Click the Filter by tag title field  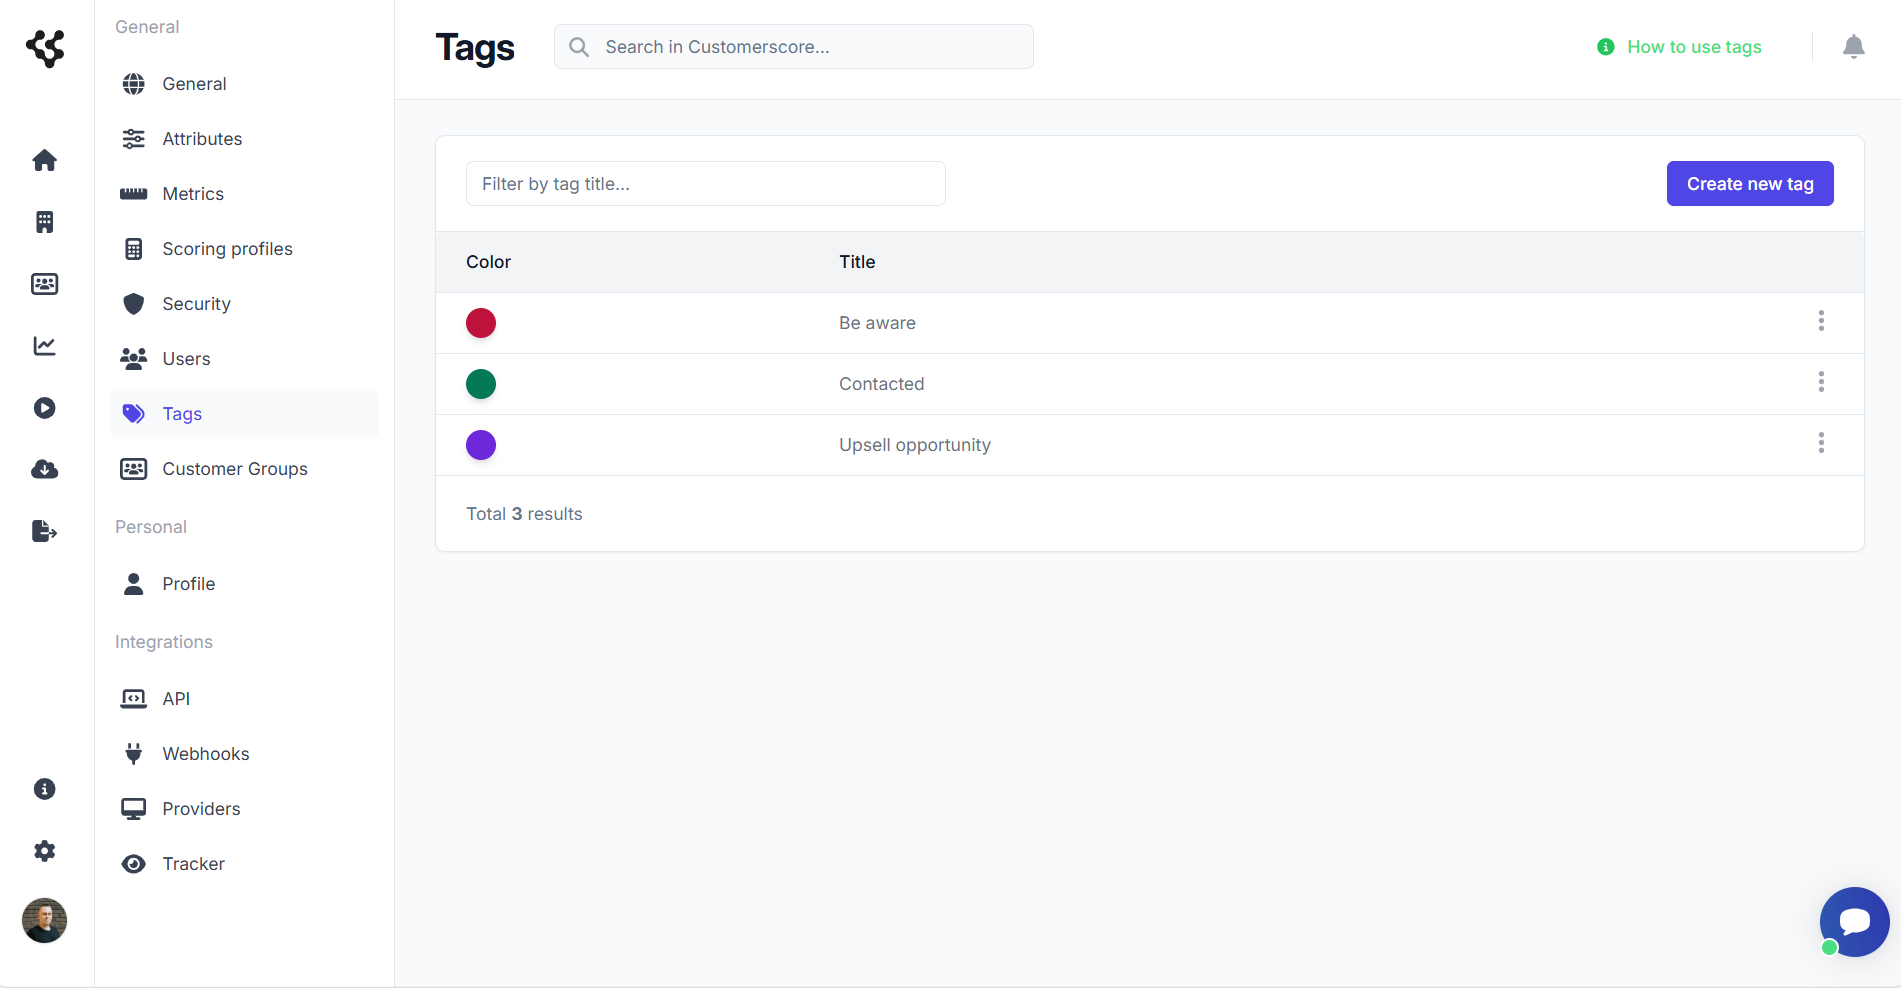click(705, 183)
